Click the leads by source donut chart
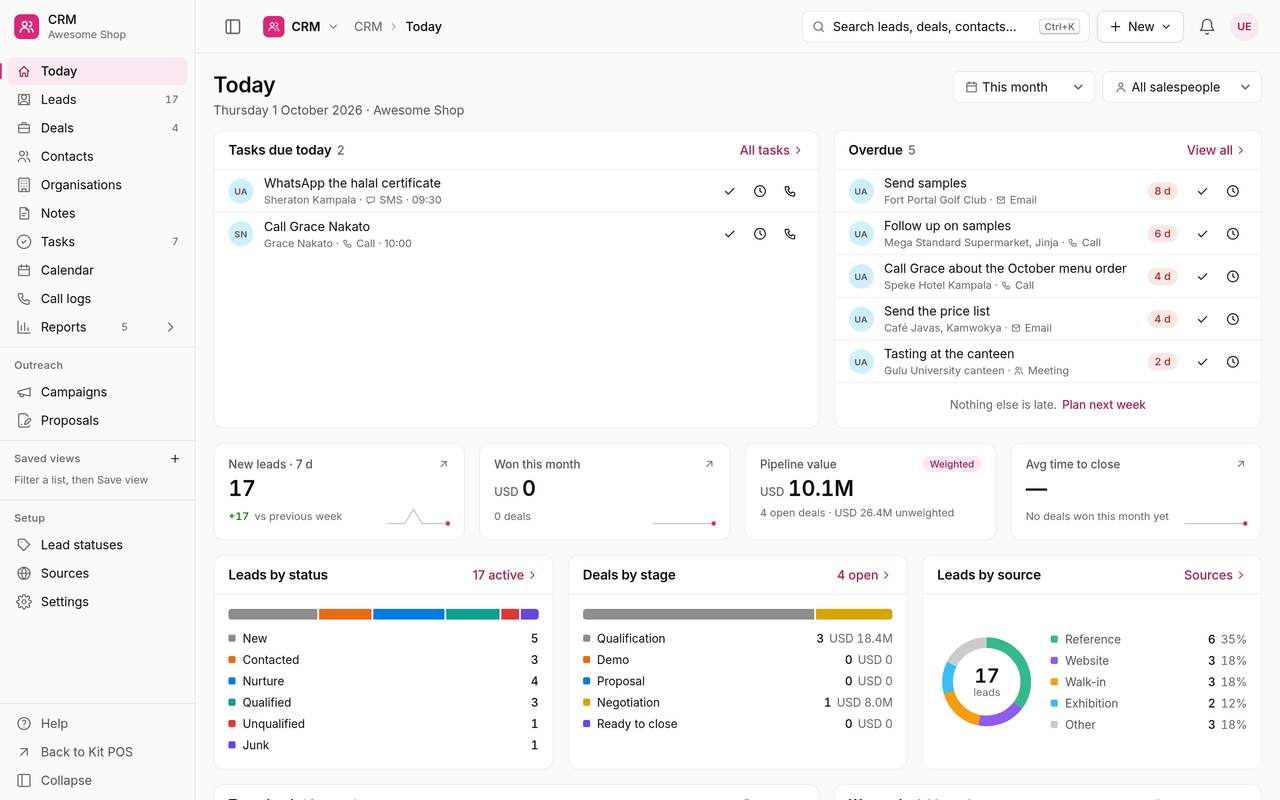Image resolution: width=1280 pixels, height=800 pixels. click(x=987, y=681)
